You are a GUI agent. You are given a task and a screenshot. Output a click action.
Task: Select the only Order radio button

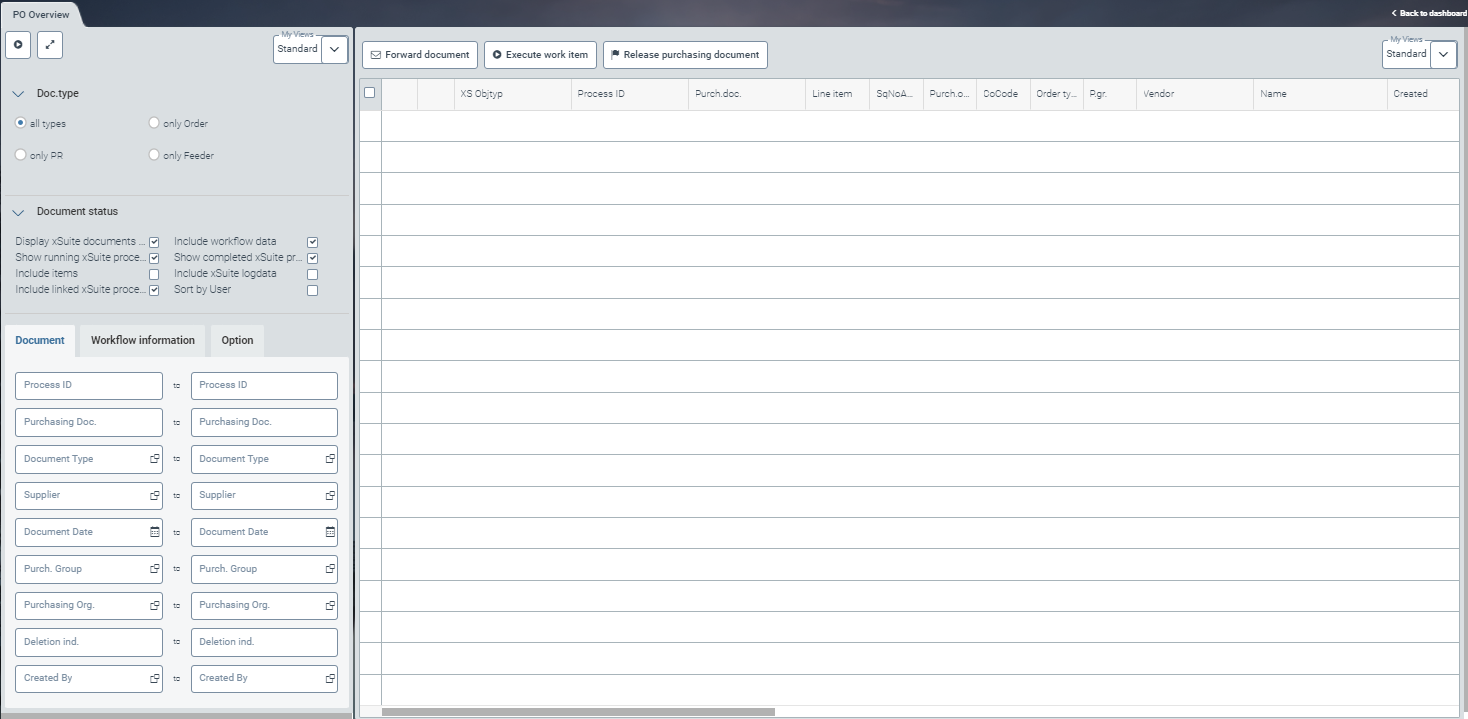[153, 123]
